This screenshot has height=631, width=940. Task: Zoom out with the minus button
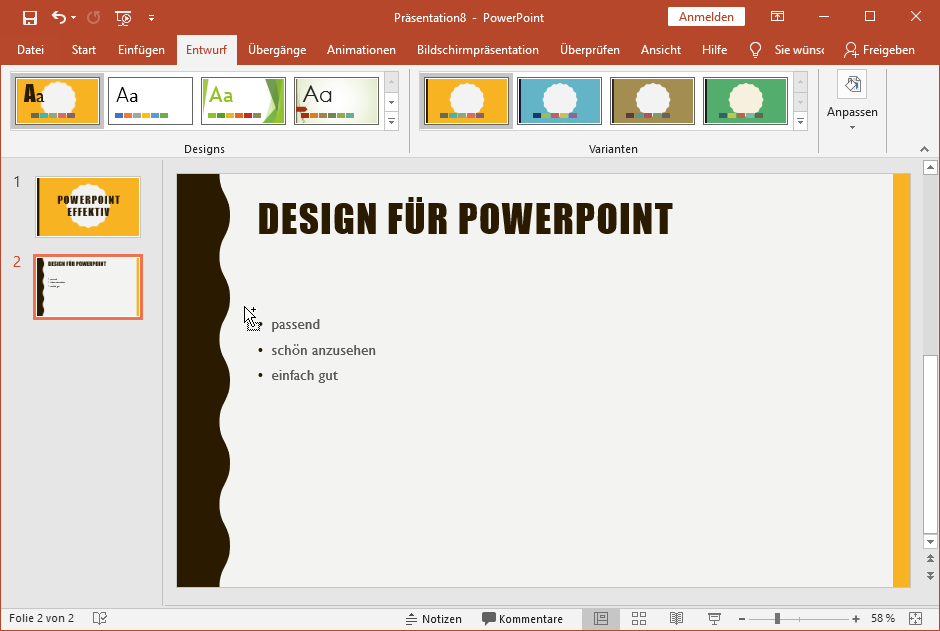click(x=742, y=619)
